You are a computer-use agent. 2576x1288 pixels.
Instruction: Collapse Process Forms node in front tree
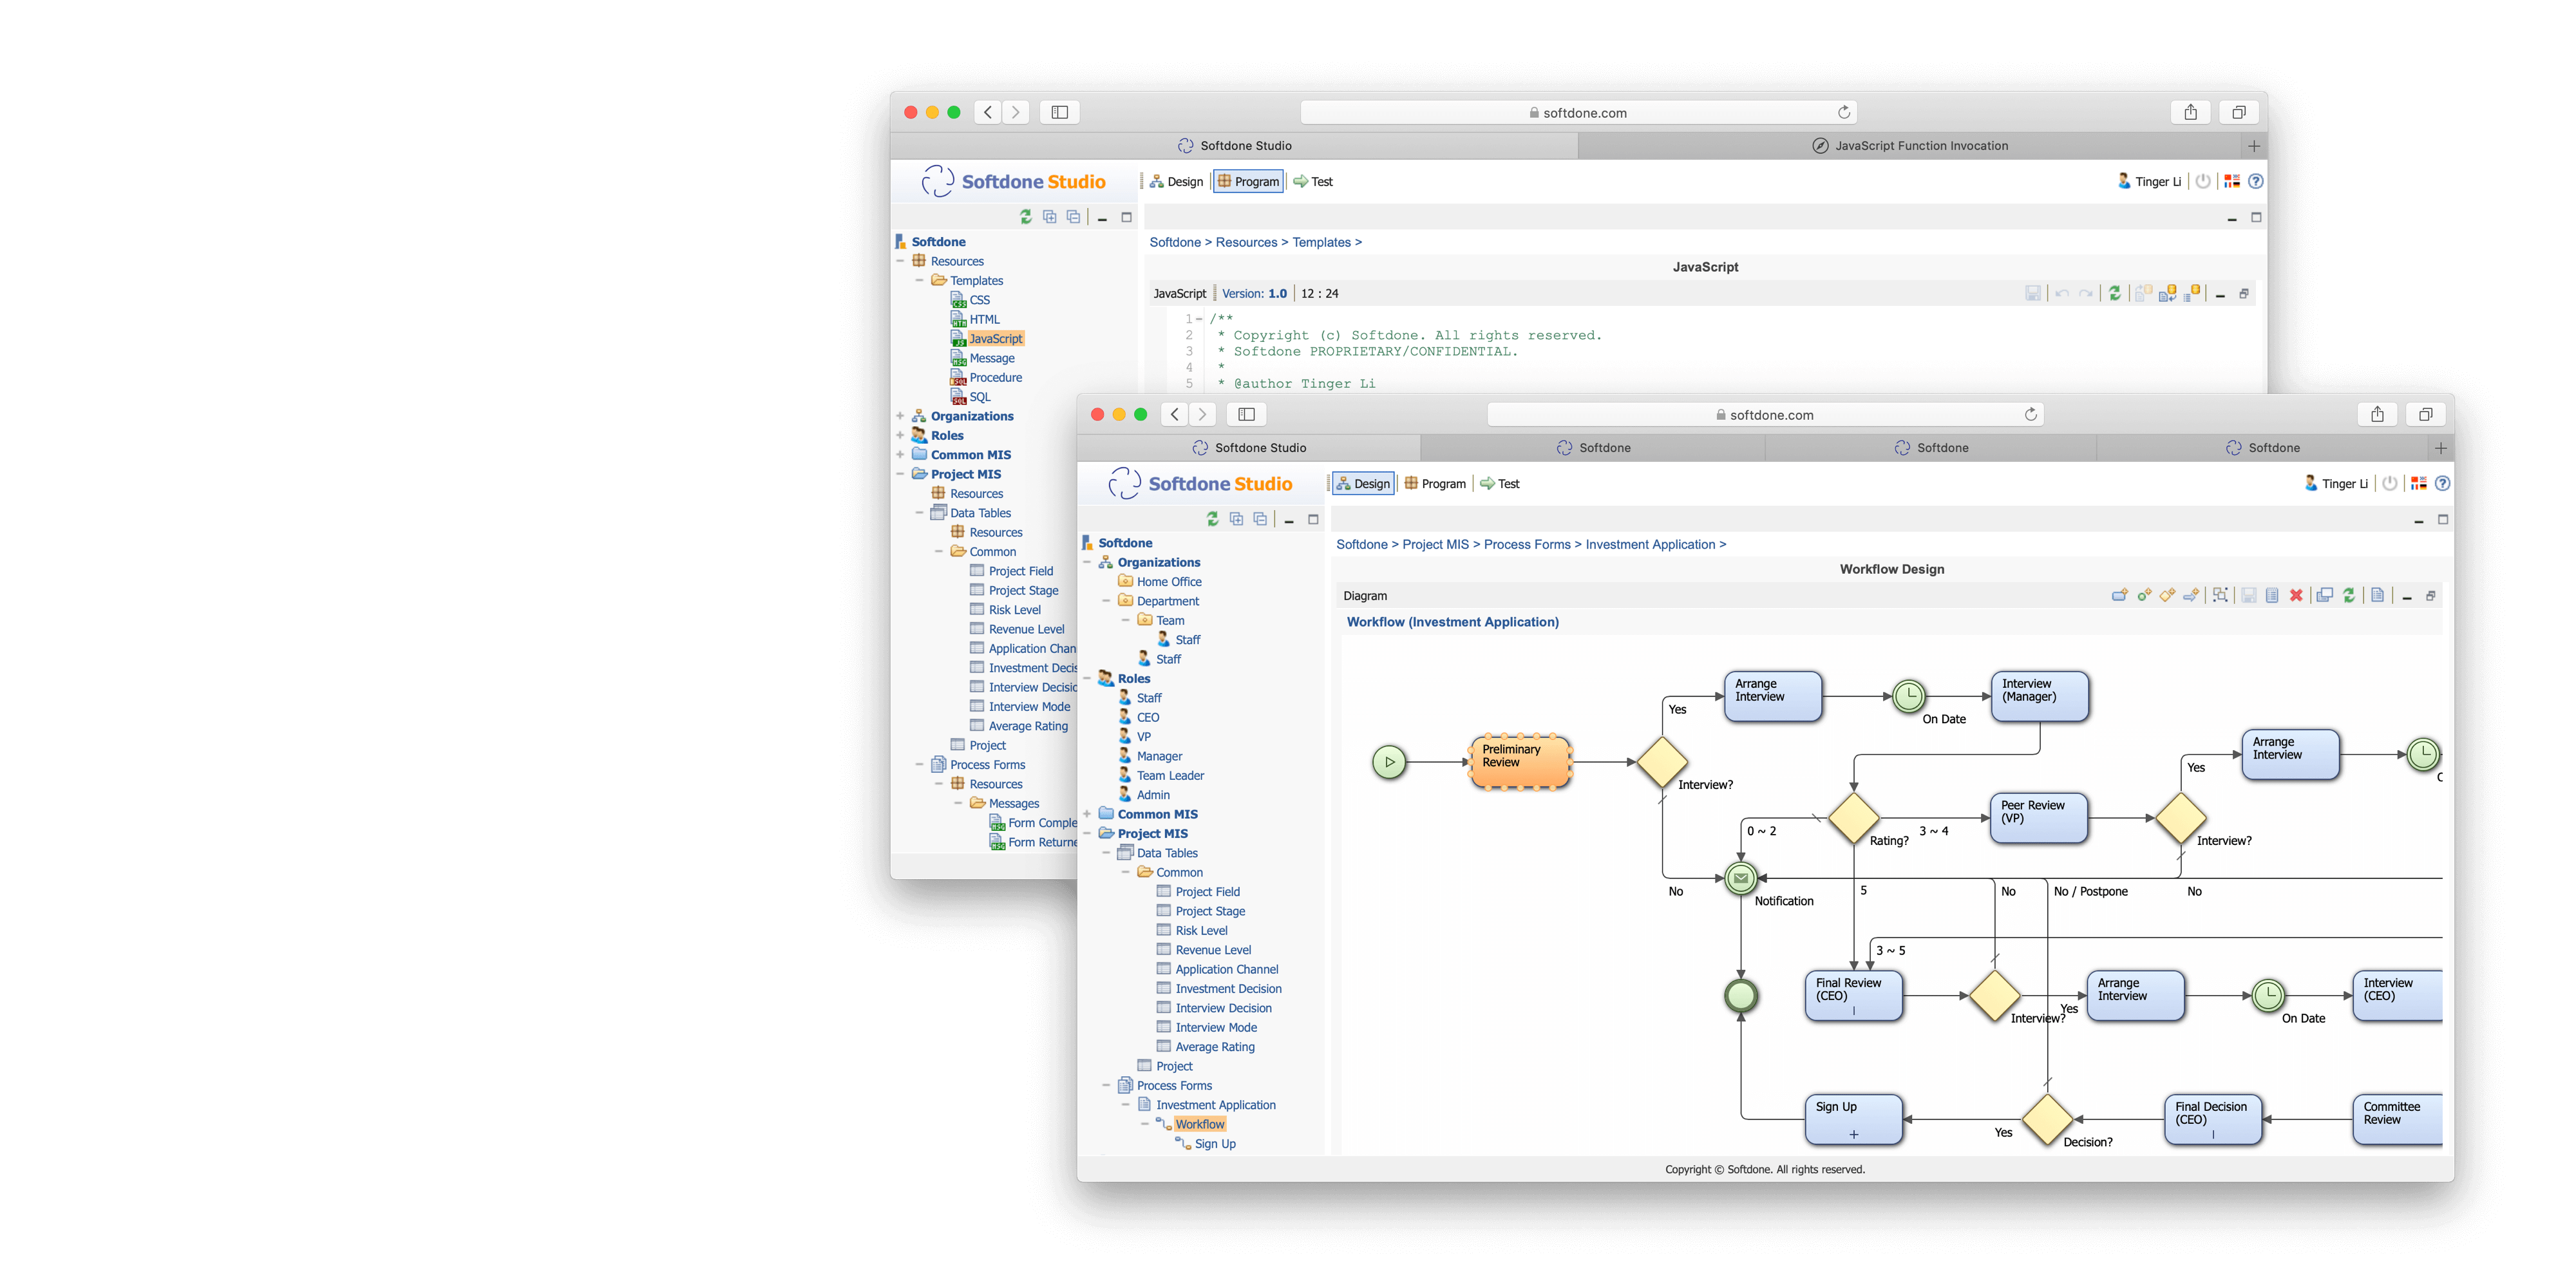[1106, 1086]
